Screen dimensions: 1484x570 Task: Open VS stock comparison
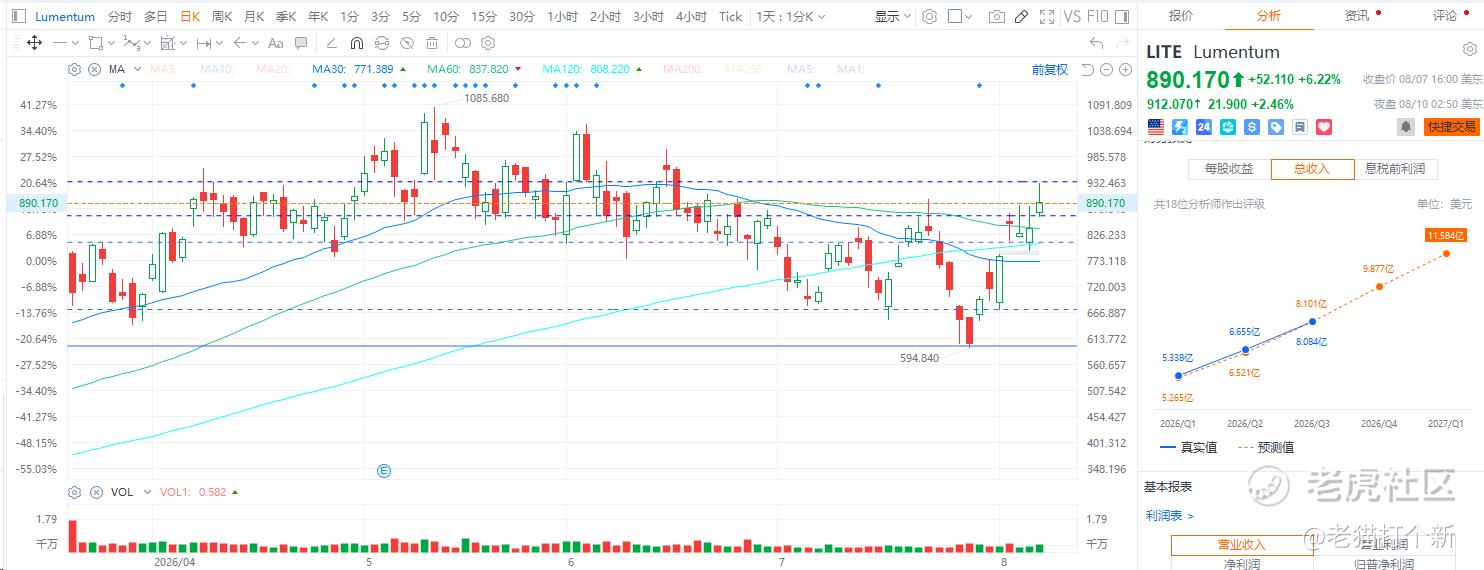pos(1072,17)
